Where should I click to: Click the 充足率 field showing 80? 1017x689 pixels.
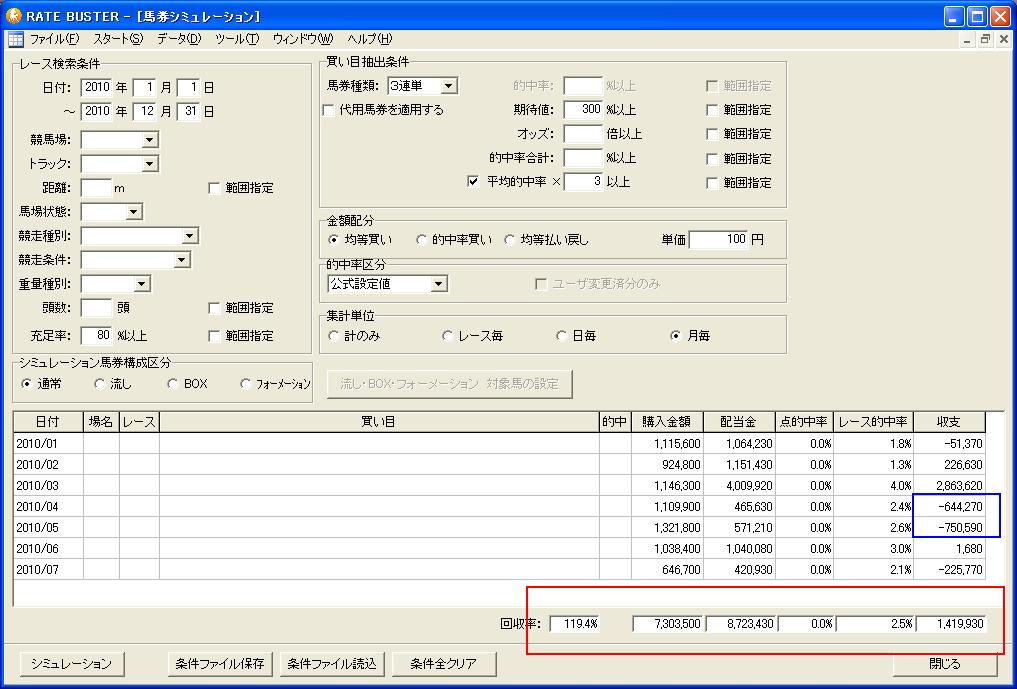coord(97,335)
